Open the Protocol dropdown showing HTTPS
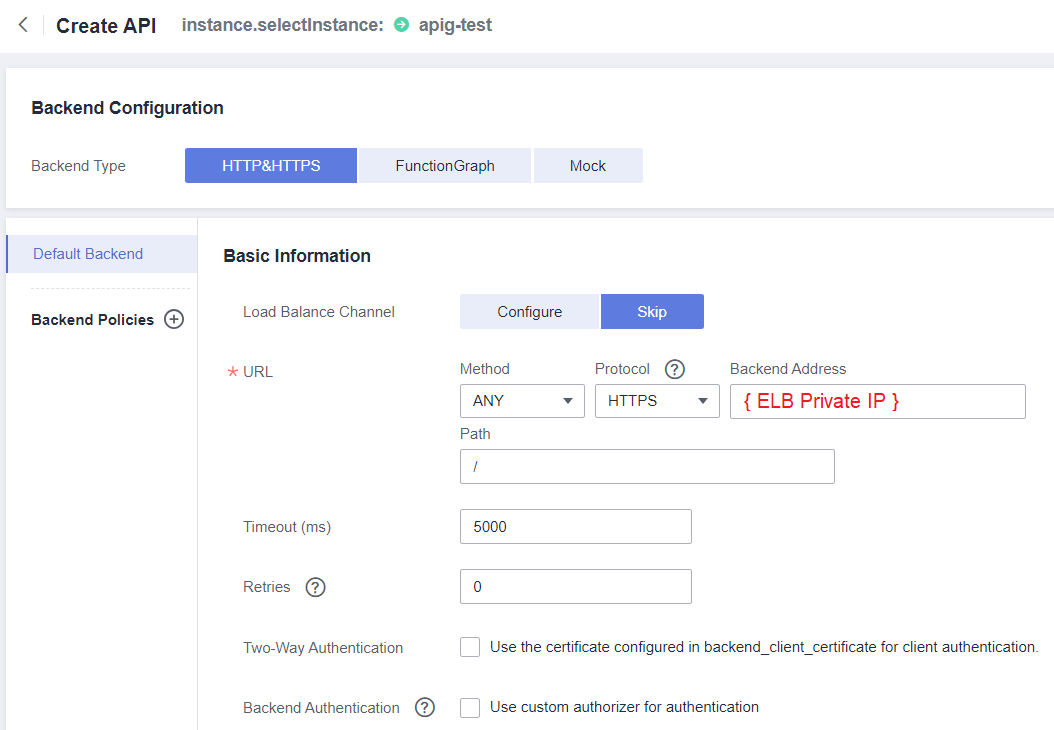Screen dimensions: 1054x730 pos(657,401)
